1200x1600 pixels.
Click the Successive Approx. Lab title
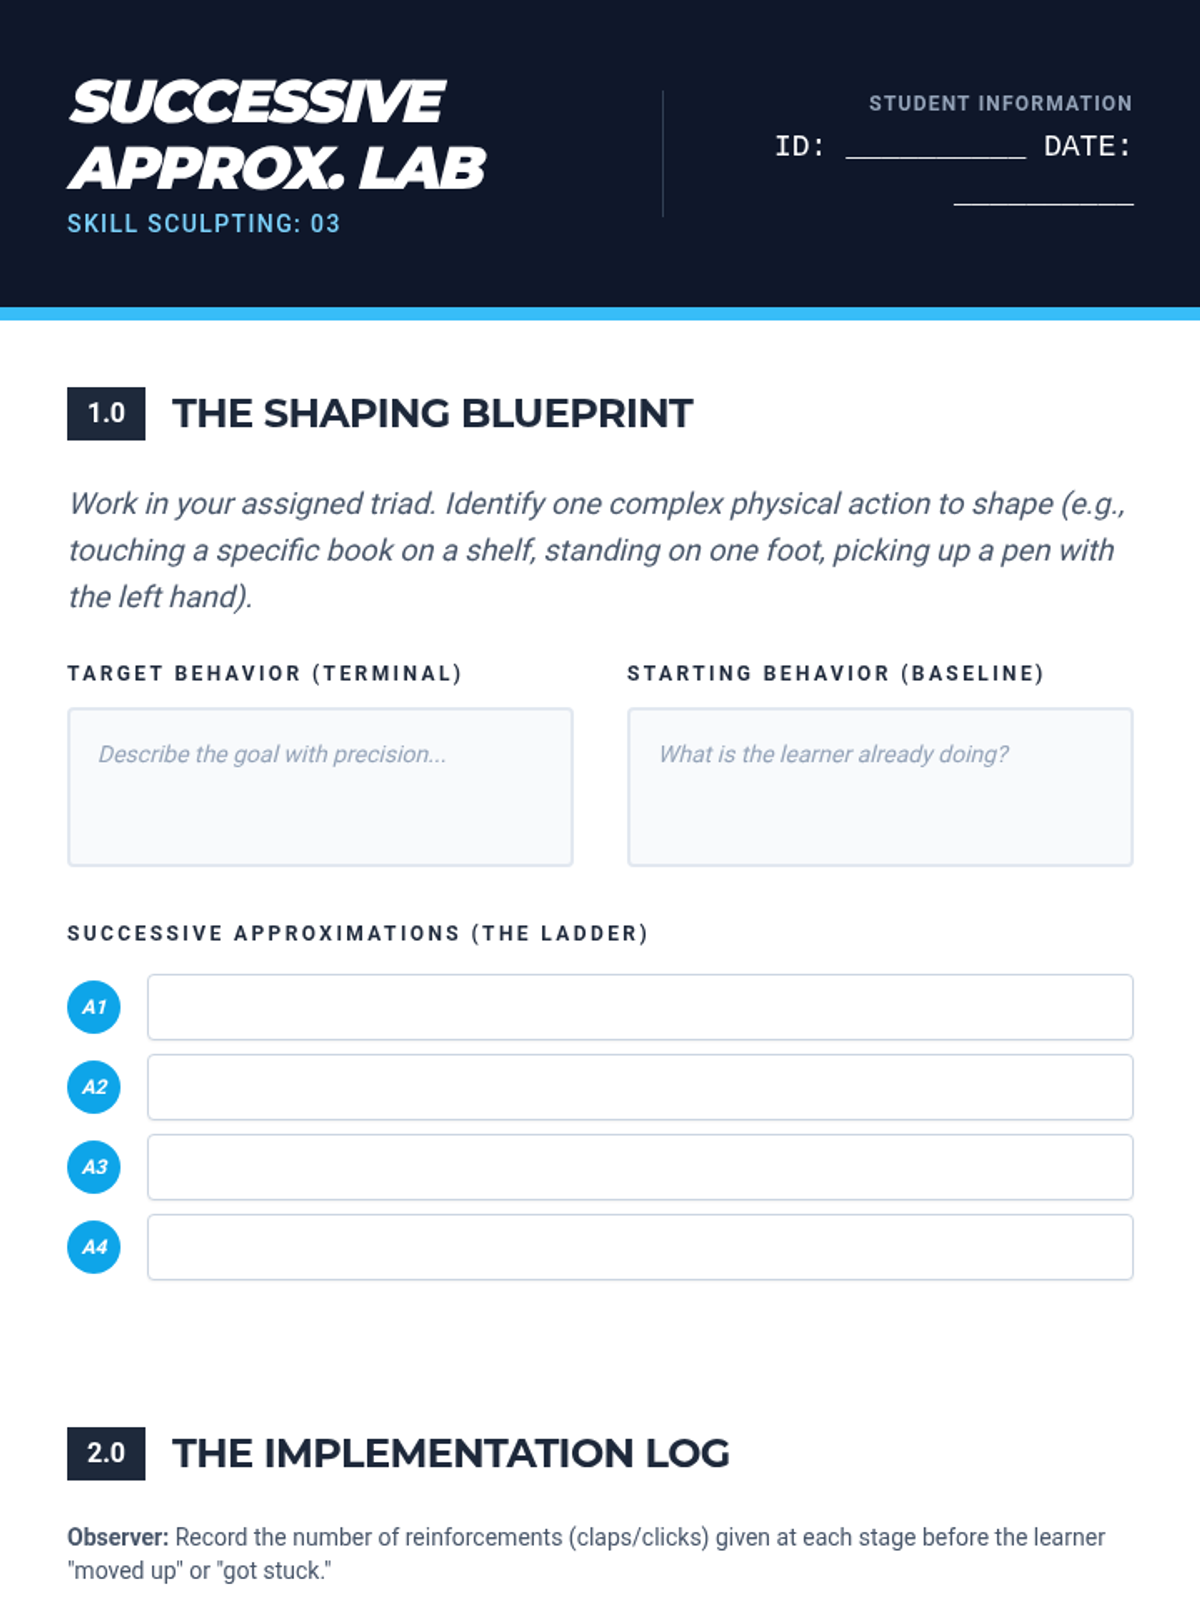[x=276, y=135]
